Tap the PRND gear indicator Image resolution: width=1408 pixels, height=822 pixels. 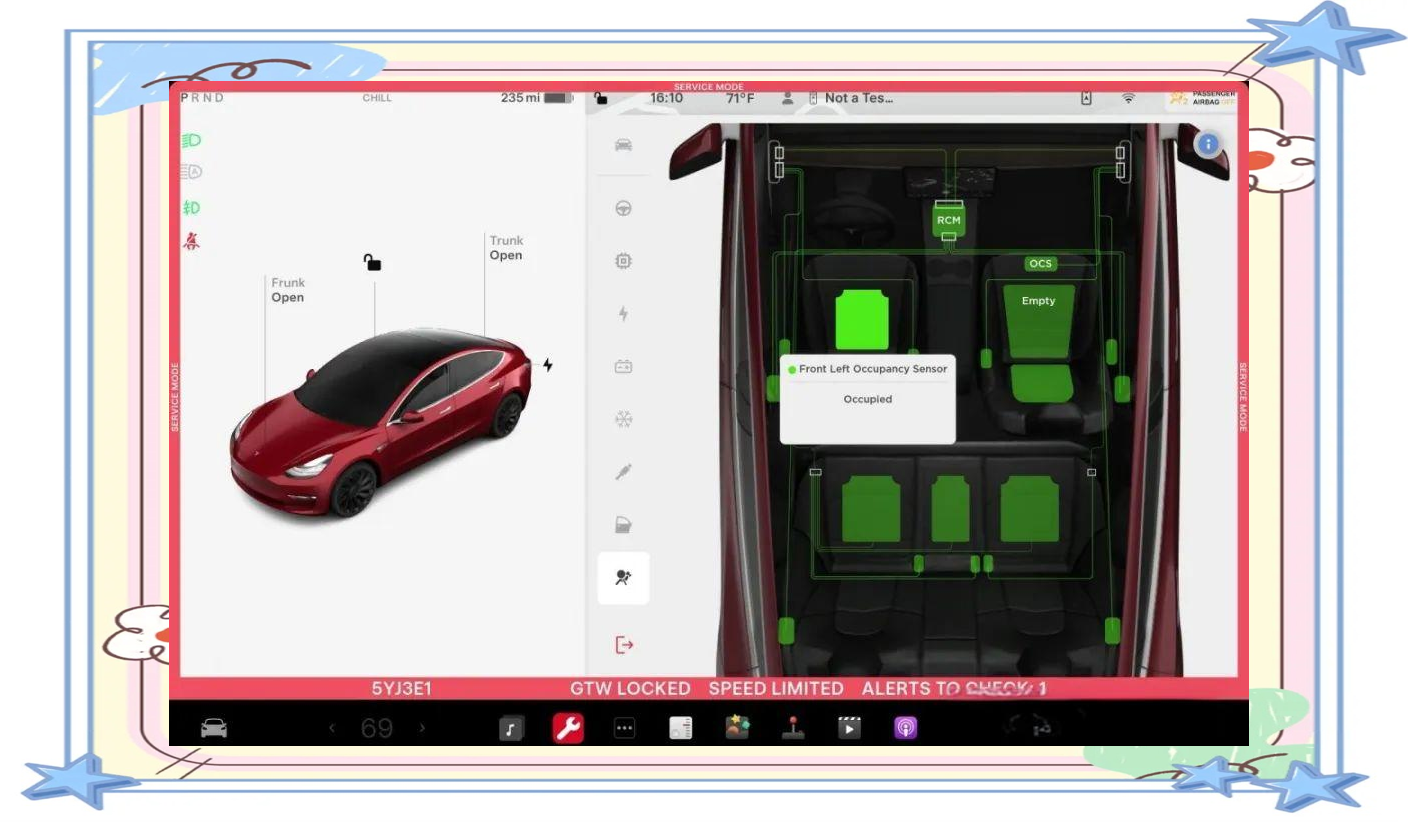point(203,98)
